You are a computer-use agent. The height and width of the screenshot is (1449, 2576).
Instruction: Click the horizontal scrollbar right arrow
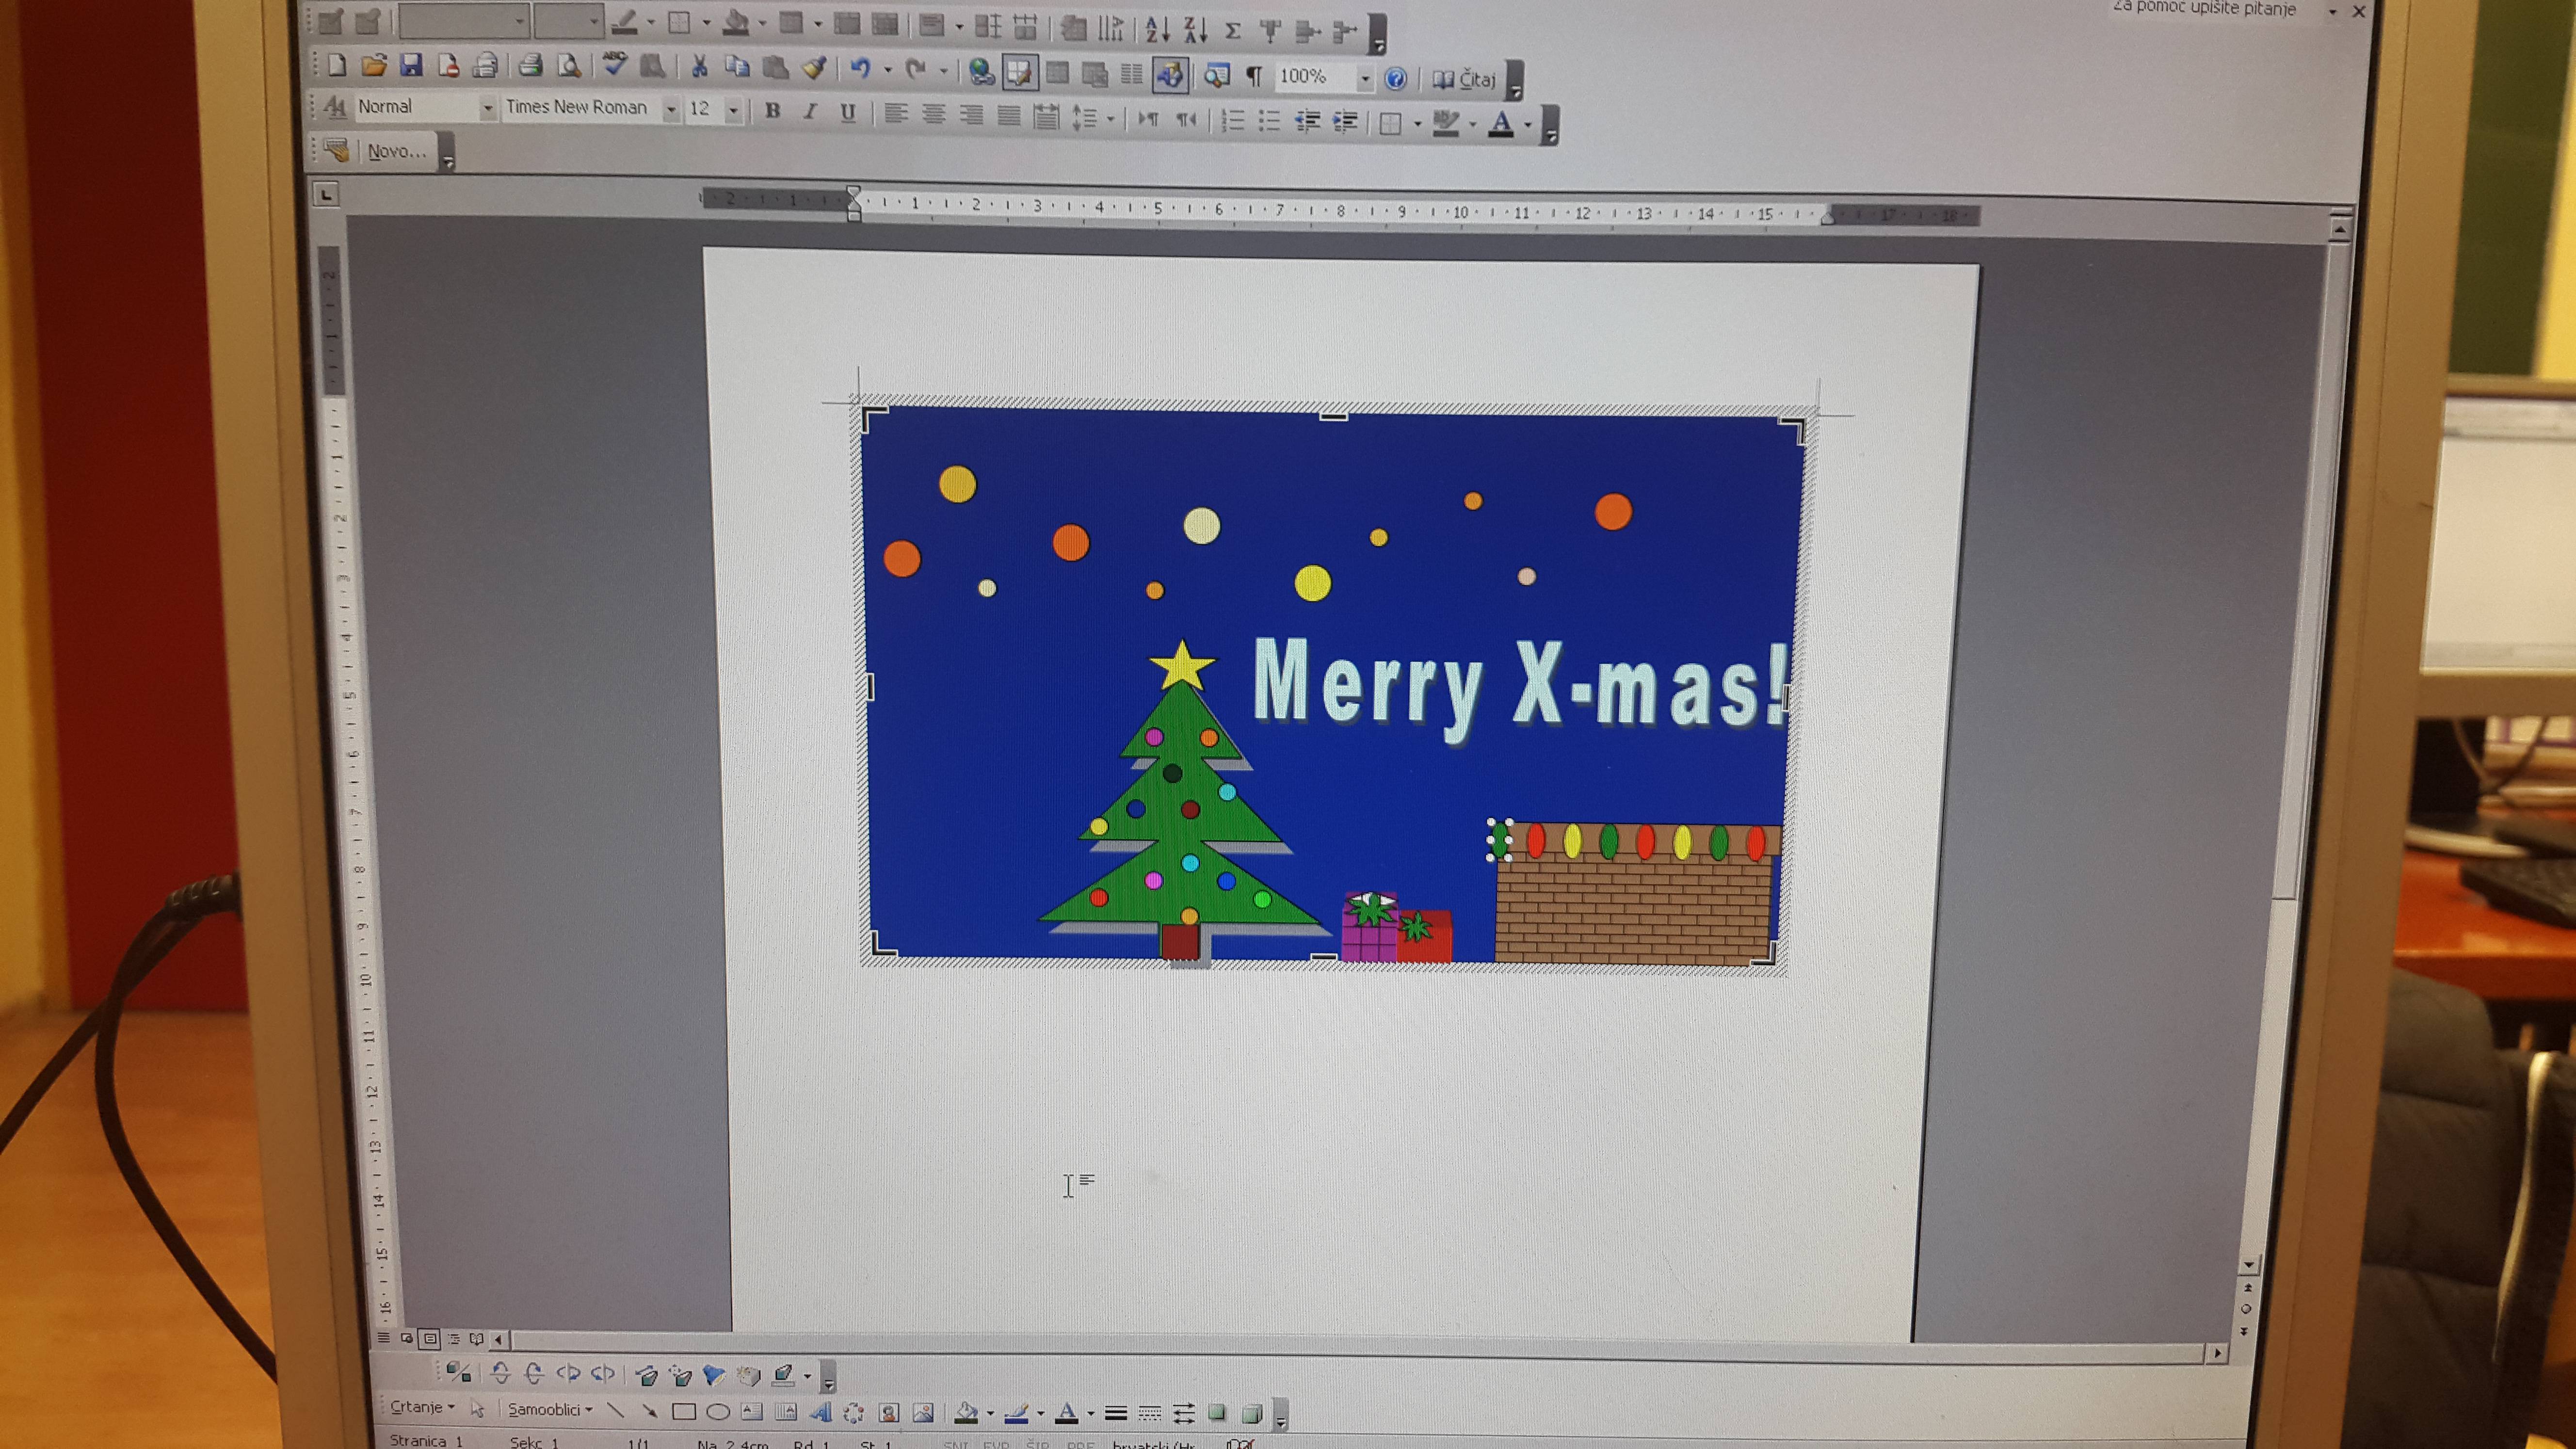click(x=2217, y=1353)
